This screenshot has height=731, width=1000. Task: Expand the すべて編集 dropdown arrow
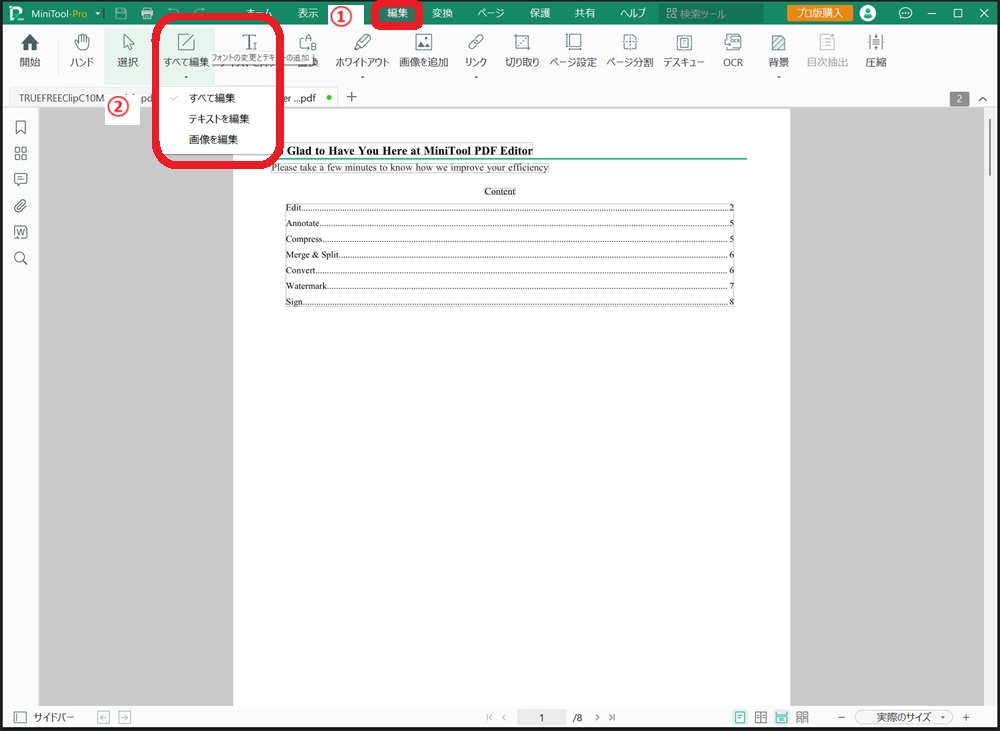186,78
